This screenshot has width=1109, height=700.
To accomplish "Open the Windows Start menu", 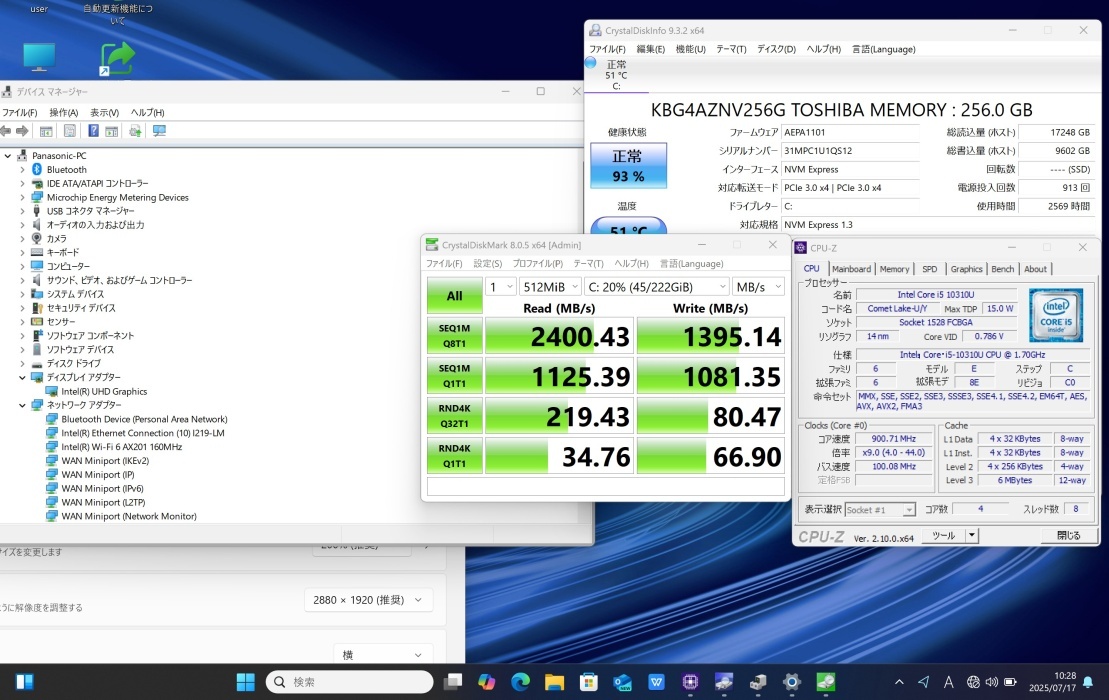I will (245, 682).
